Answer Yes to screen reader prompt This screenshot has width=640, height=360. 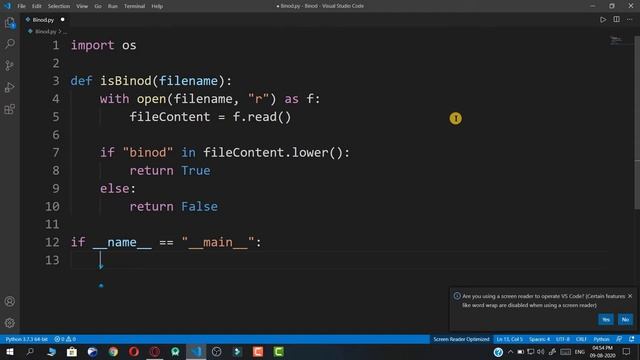pos(606,319)
